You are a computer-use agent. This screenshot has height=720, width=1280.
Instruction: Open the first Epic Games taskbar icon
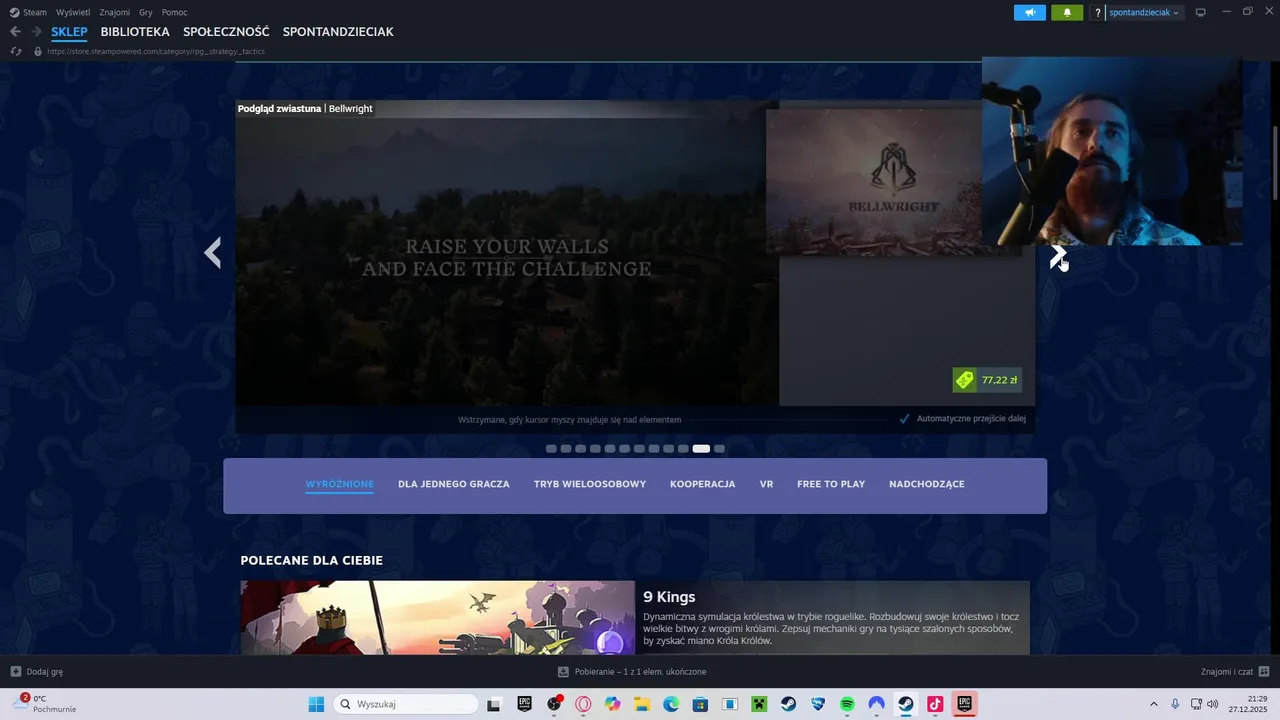click(524, 704)
